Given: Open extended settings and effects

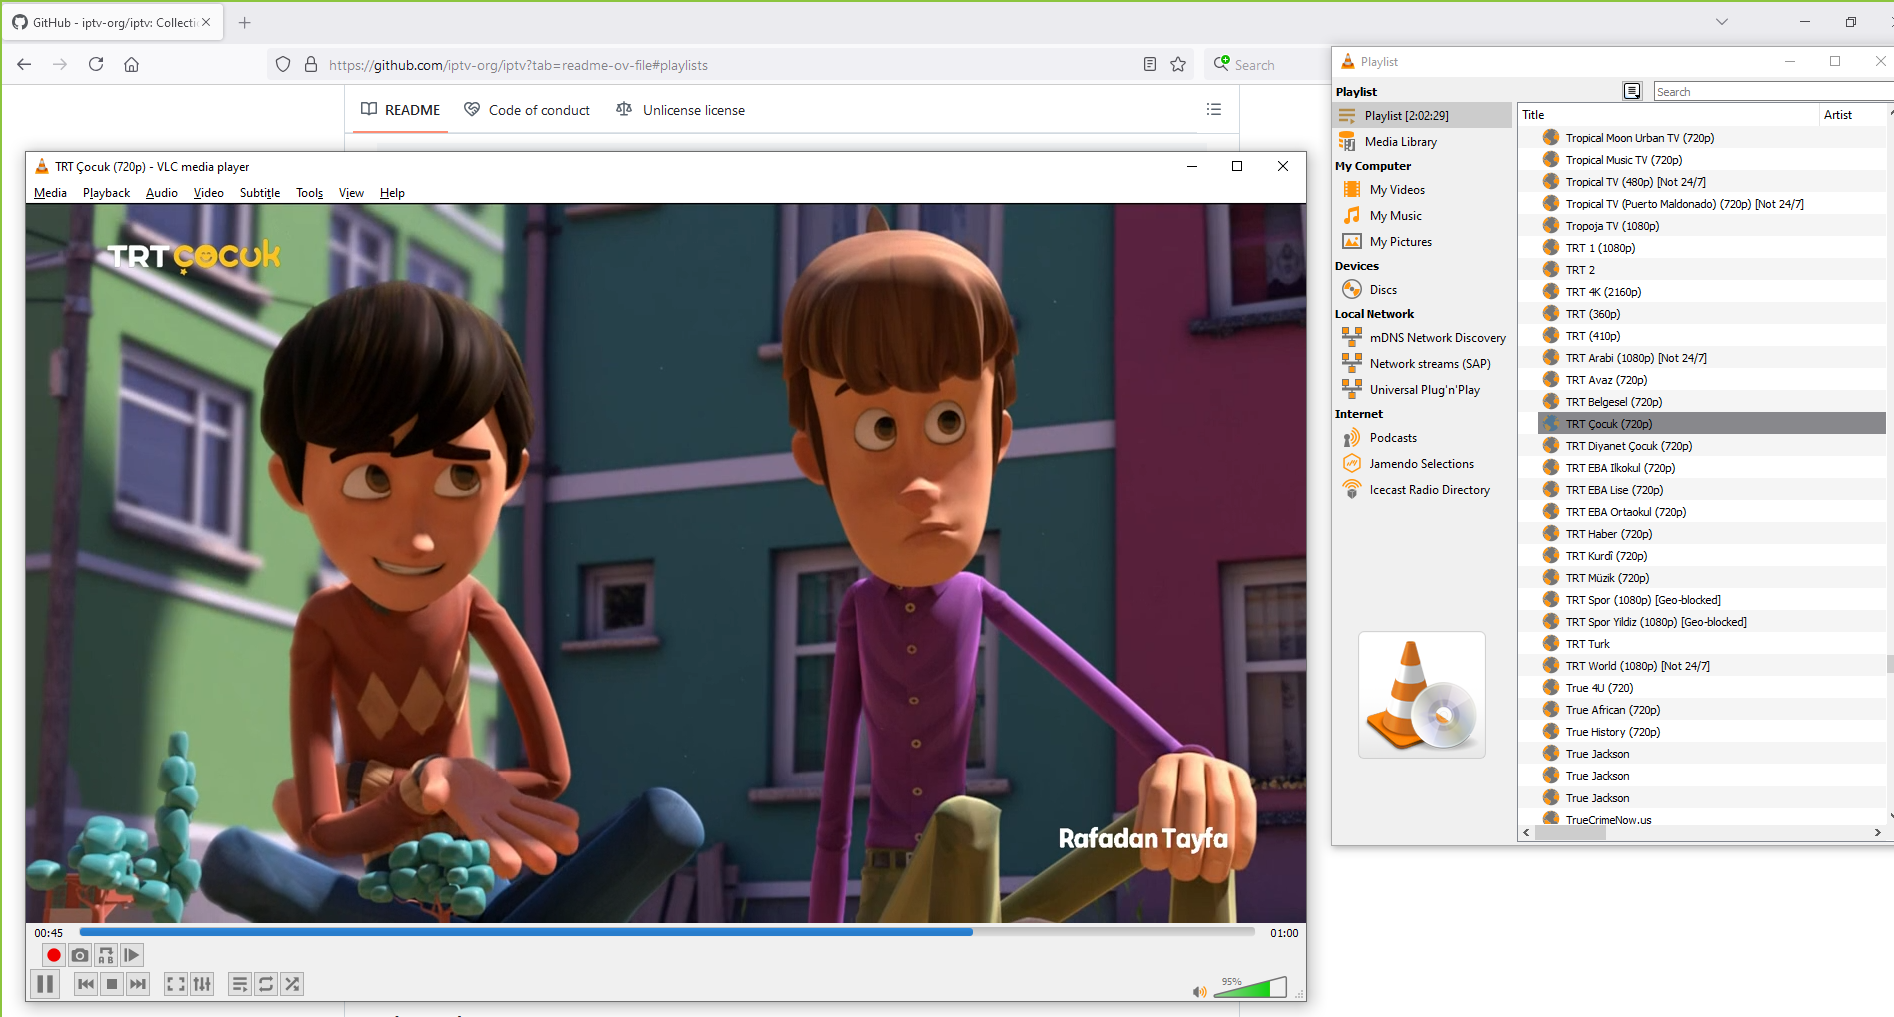Looking at the screenshot, I should pyautogui.click(x=202, y=984).
